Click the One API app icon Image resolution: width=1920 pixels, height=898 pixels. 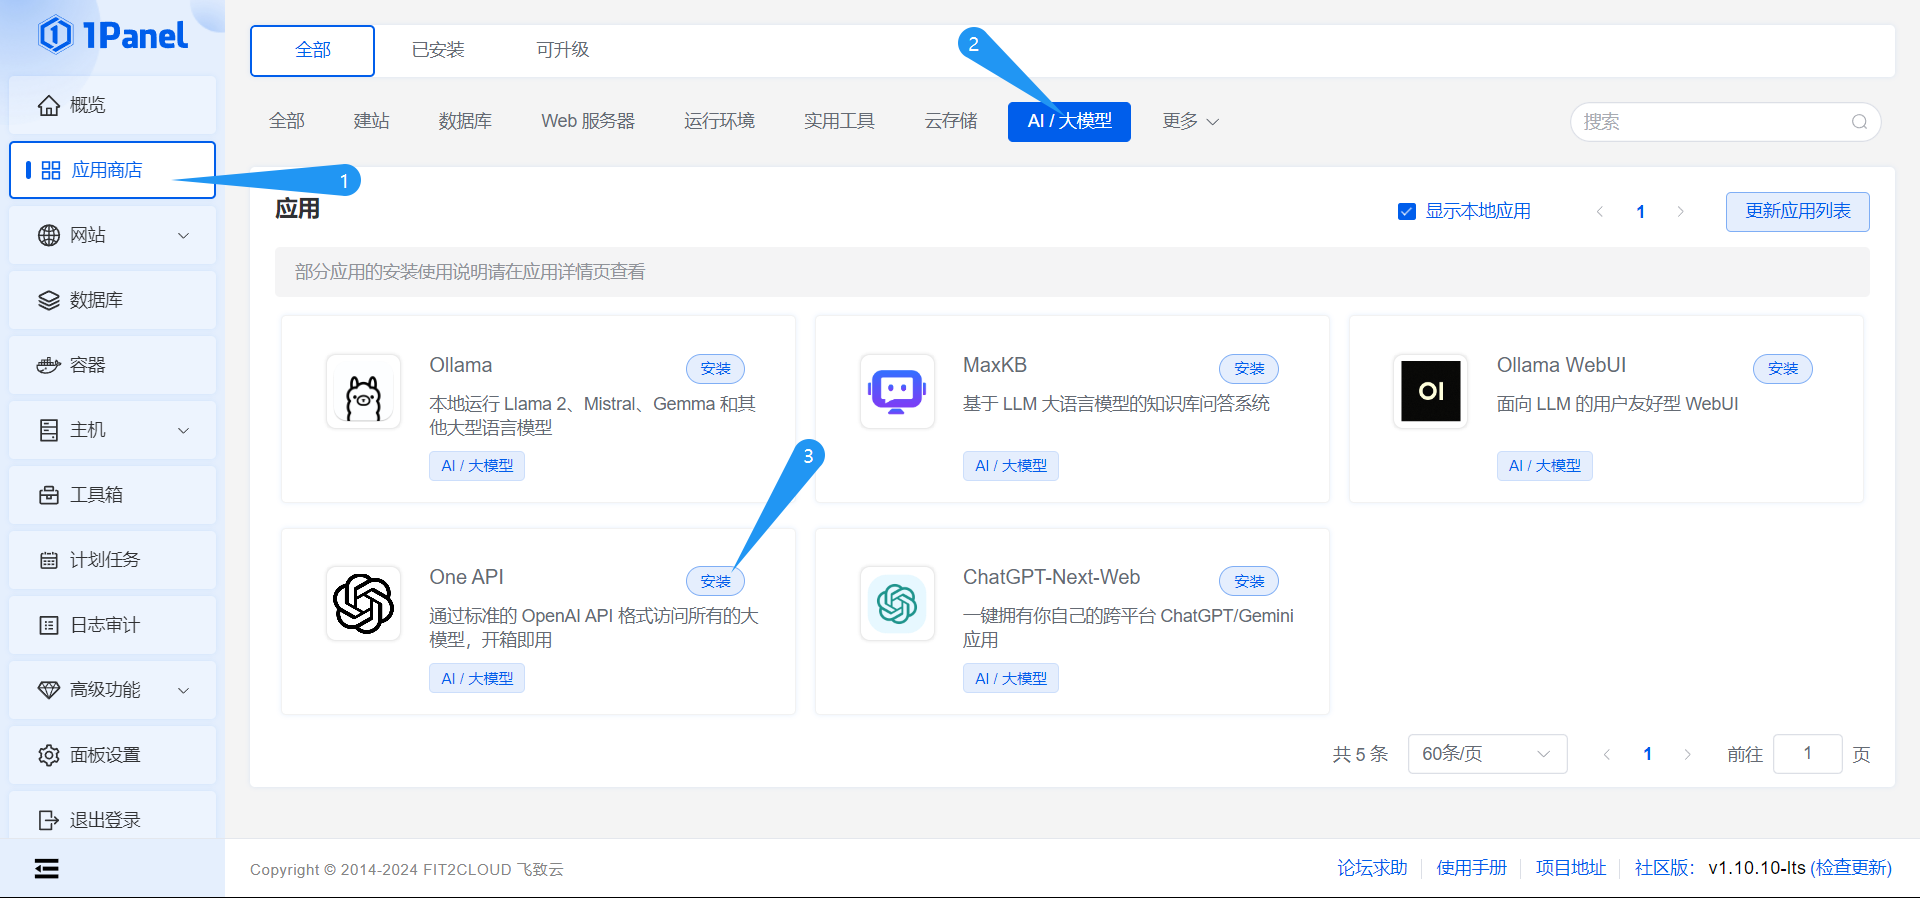tap(363, 603)
